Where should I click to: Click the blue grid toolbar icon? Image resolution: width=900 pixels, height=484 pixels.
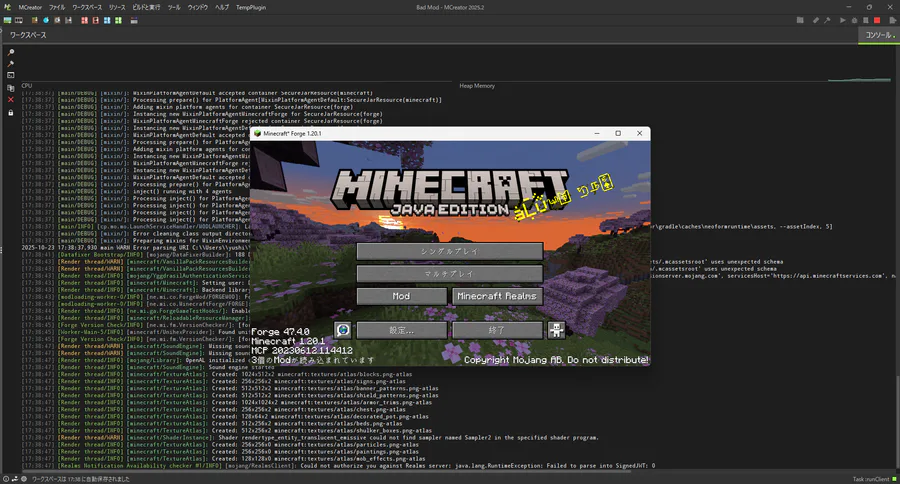click(x=107, y=20)
